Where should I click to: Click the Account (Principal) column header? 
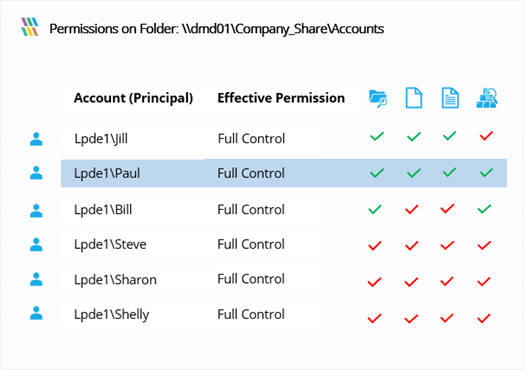133,98
